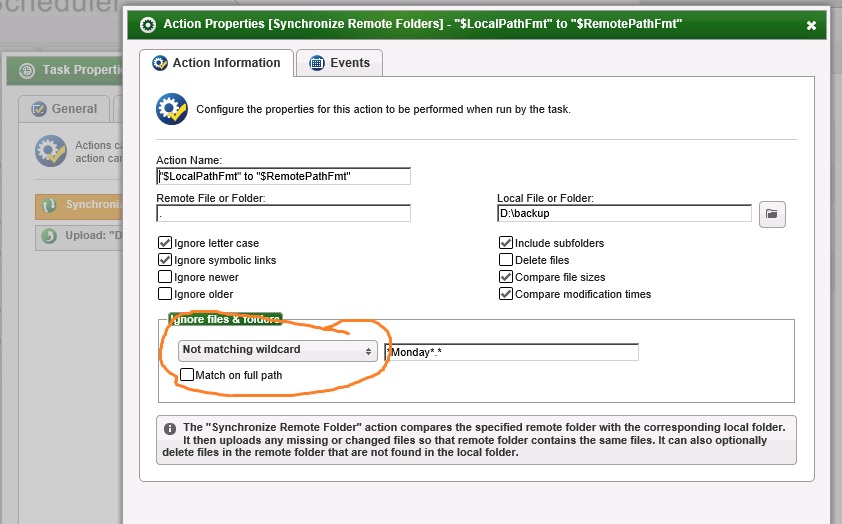Click the Remote File or Folder field

pyautogui.click(x=284, y=213)
